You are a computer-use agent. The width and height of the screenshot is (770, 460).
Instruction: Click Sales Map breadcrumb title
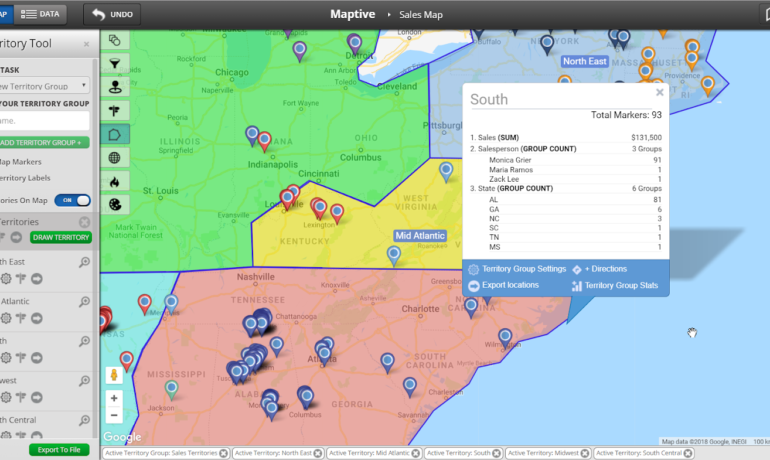pos(421,15)
